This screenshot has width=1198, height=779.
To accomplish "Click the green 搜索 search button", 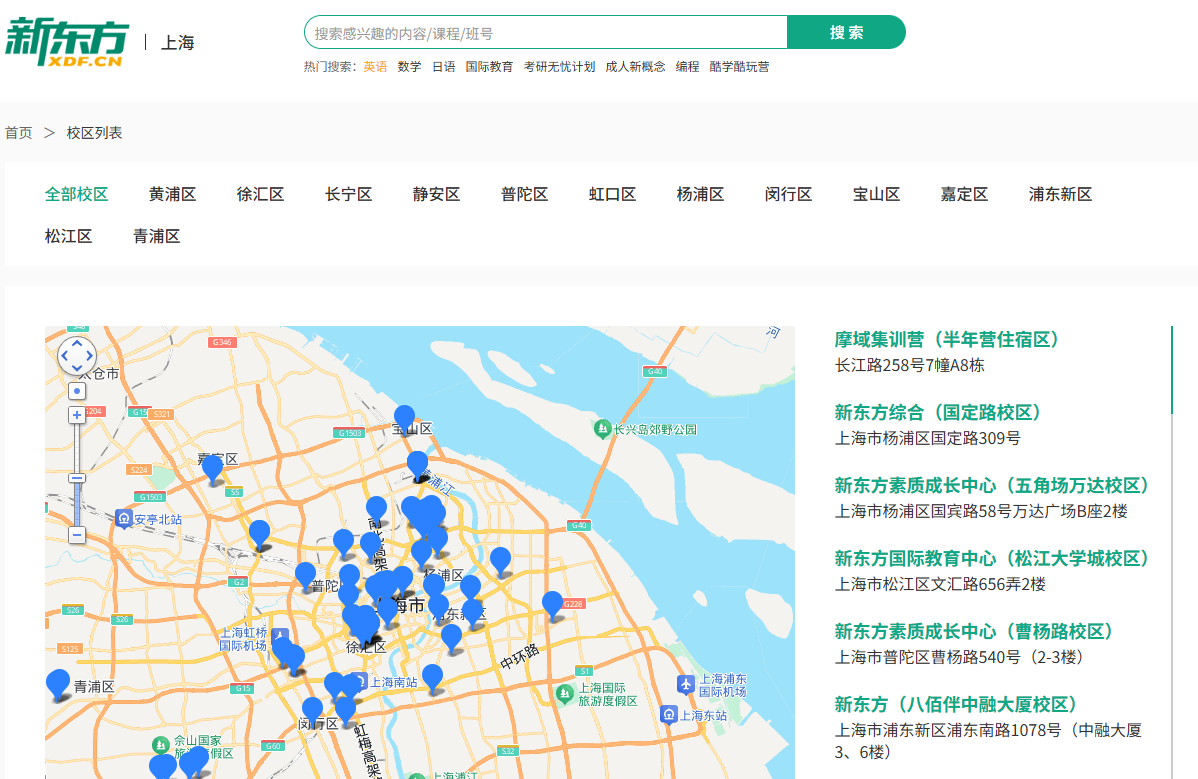I will coord(847,32).
